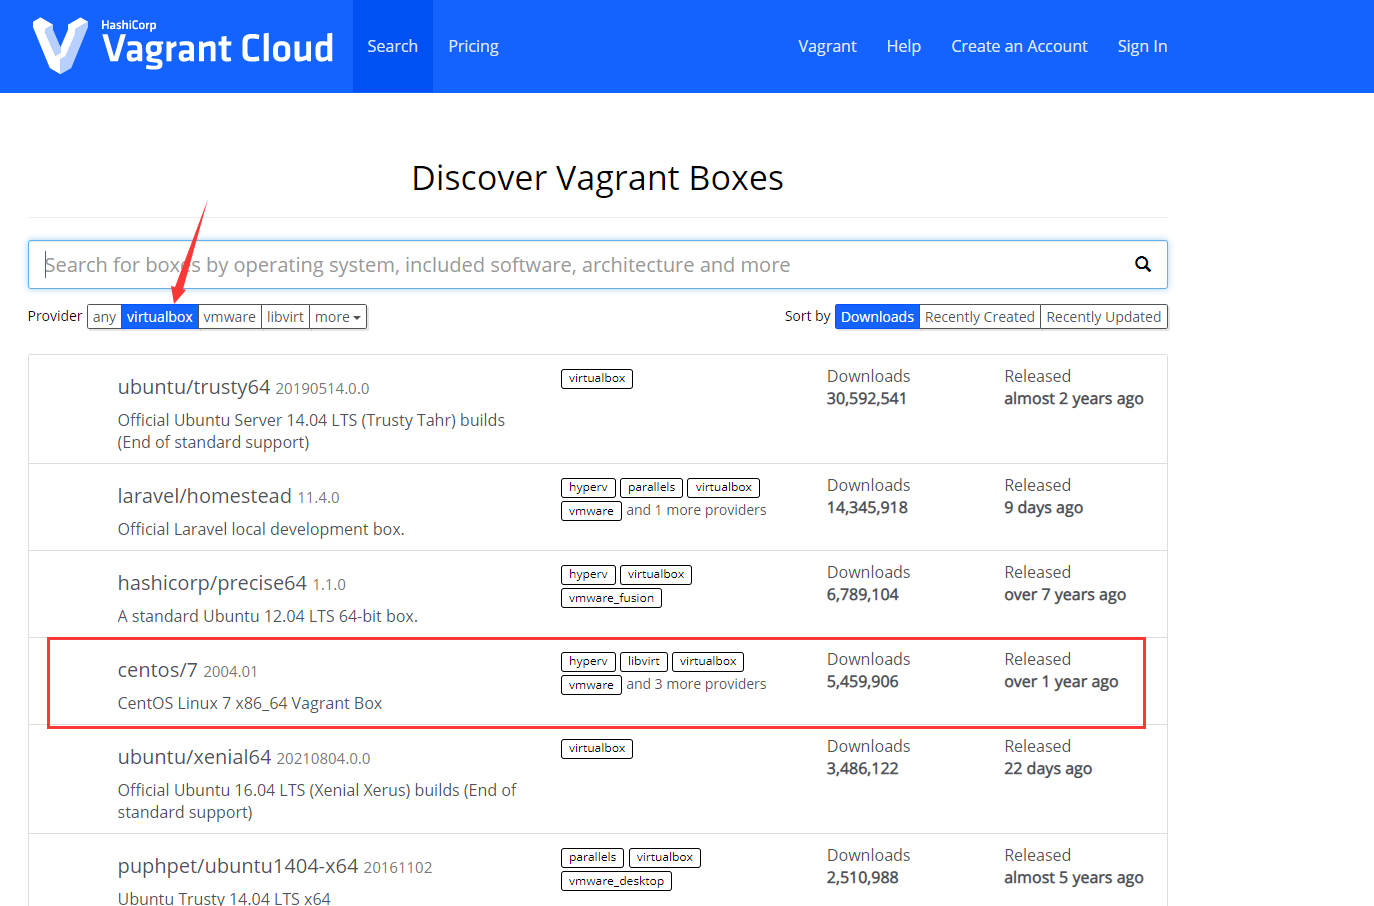
Task: Click the libvirt tag on centos/7
Action: tap(643, 661)
